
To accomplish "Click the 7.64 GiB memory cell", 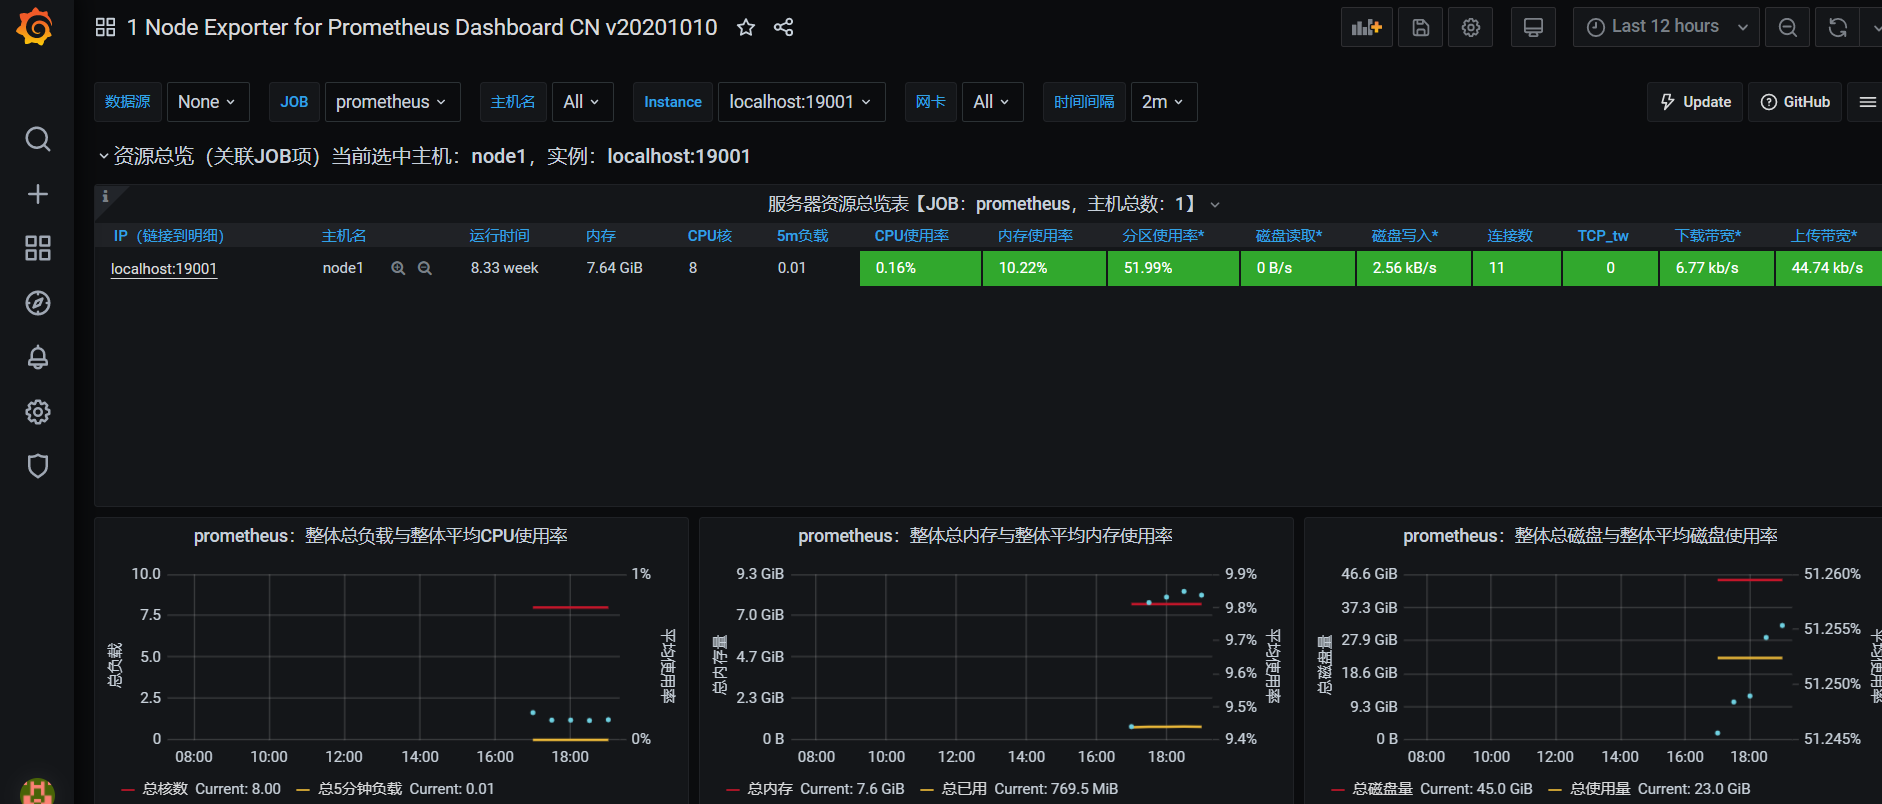I will pyautogui.click(x=615, y=268).
